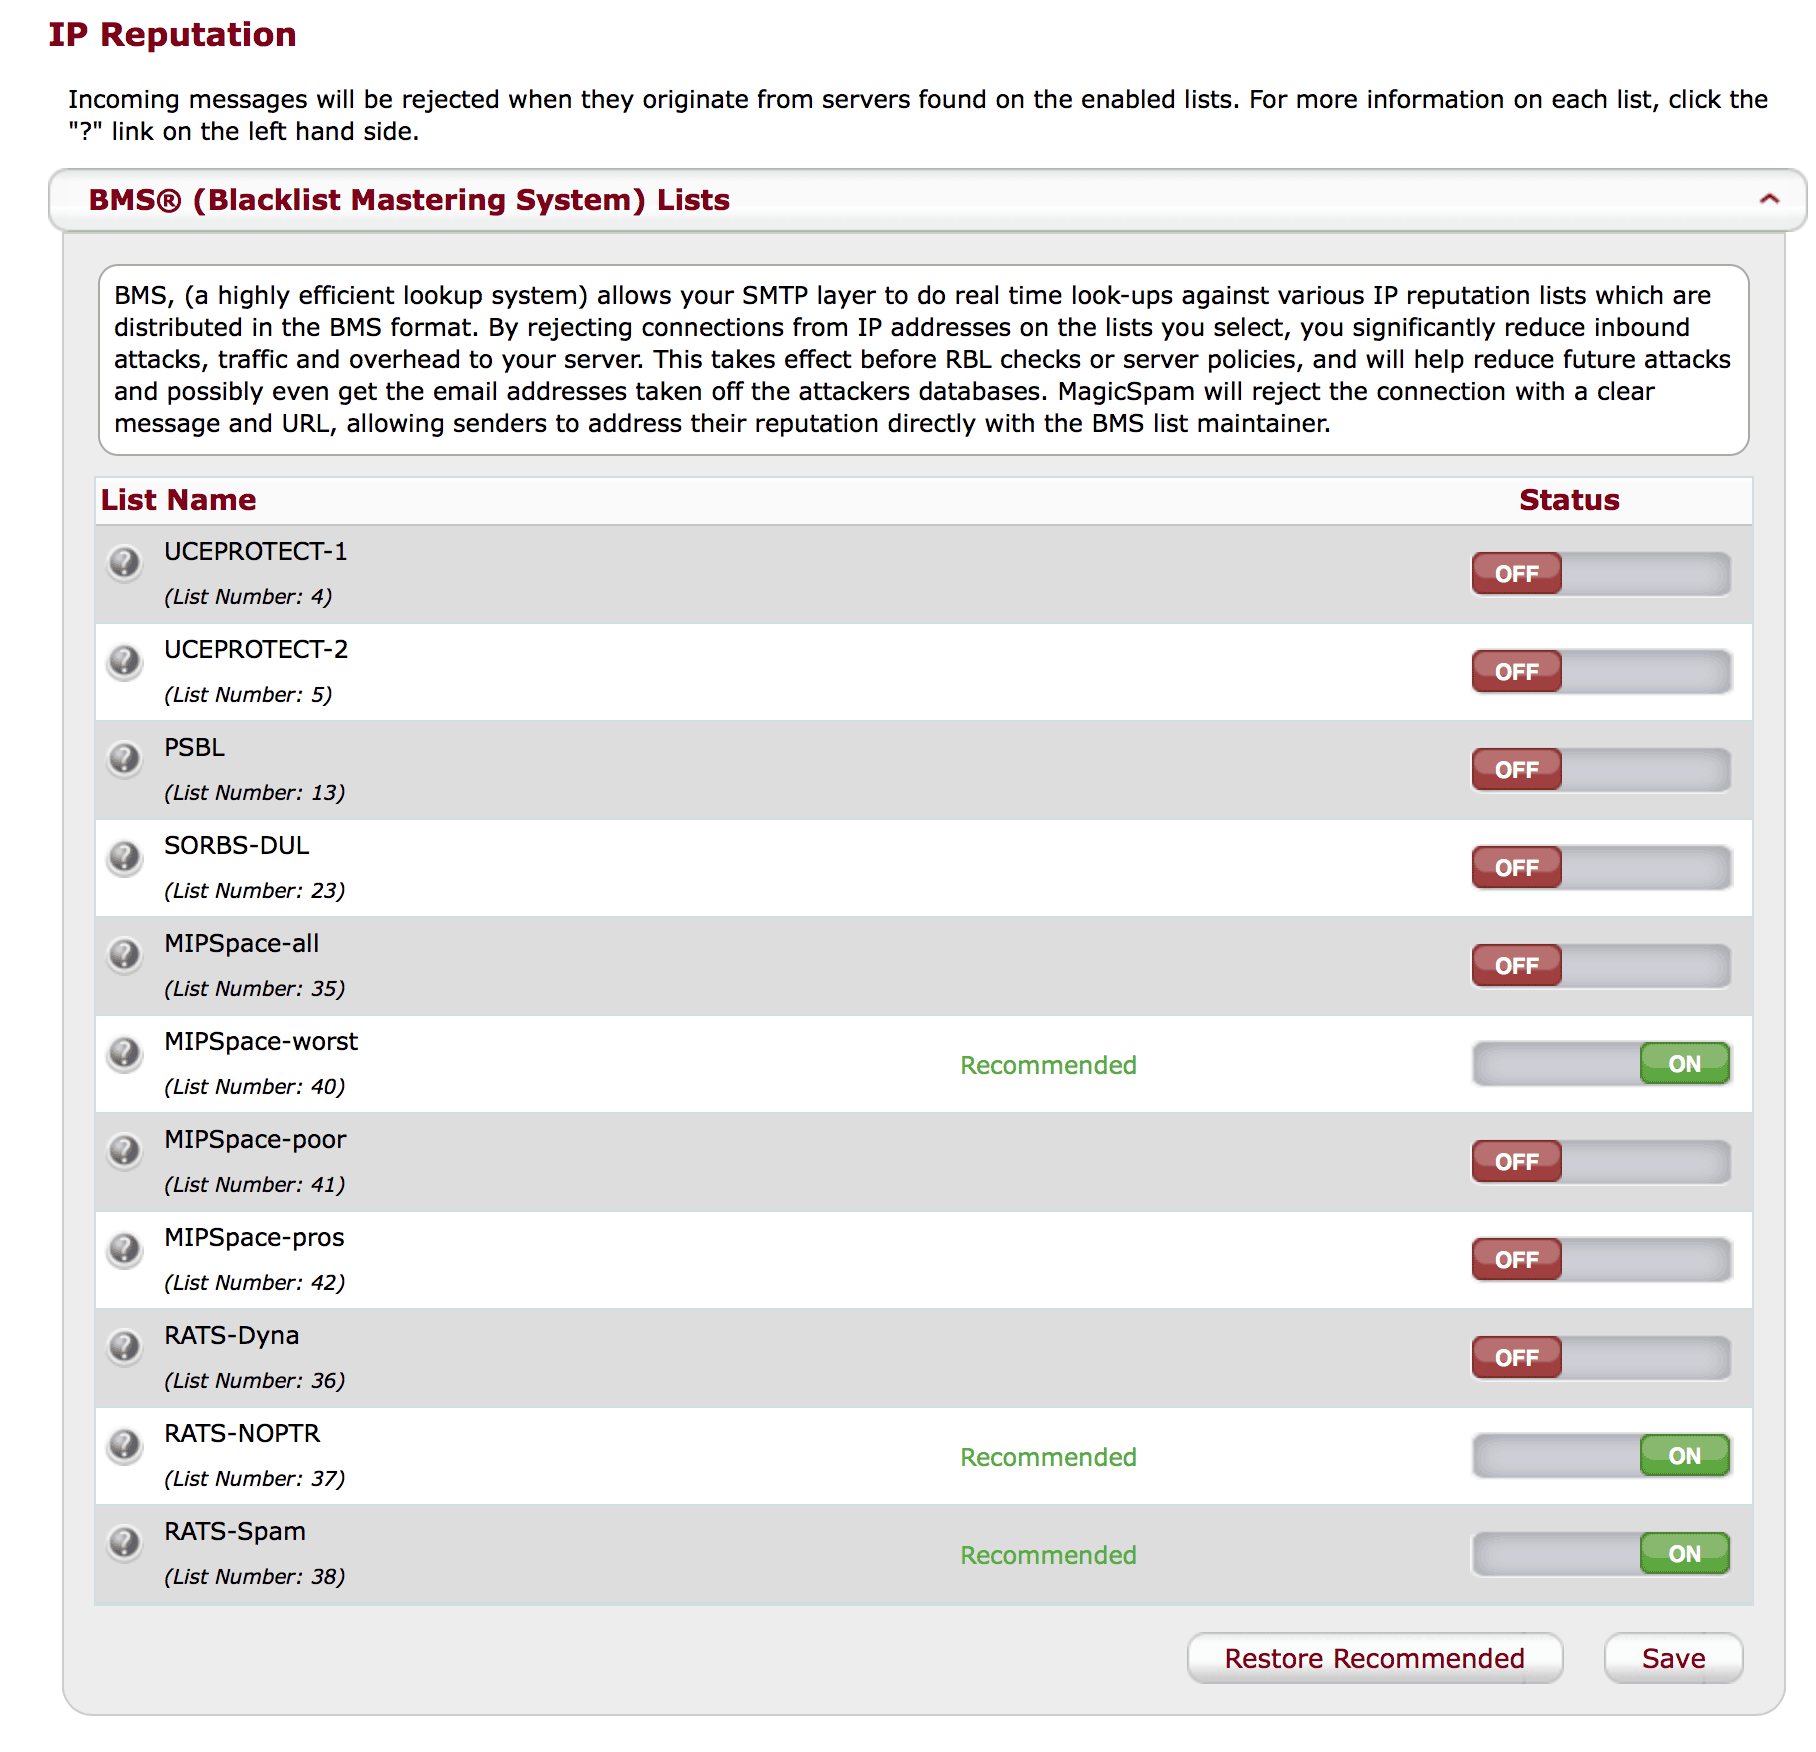Screen dimensions: 1816x1752
Task: Switch on the PSBL list toggle
Action: pos(1600,770)
